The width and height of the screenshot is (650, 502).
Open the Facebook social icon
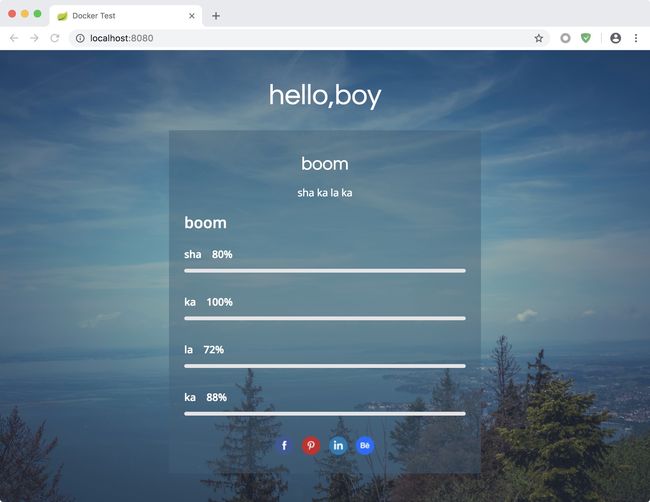[284, 446]
